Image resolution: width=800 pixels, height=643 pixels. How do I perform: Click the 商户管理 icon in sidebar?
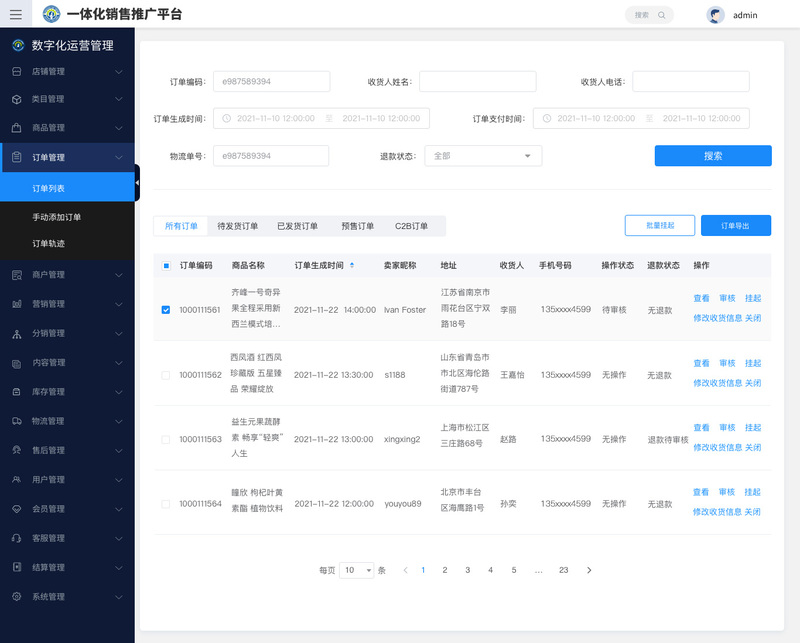pyautogui.click(x=16, y=275)
